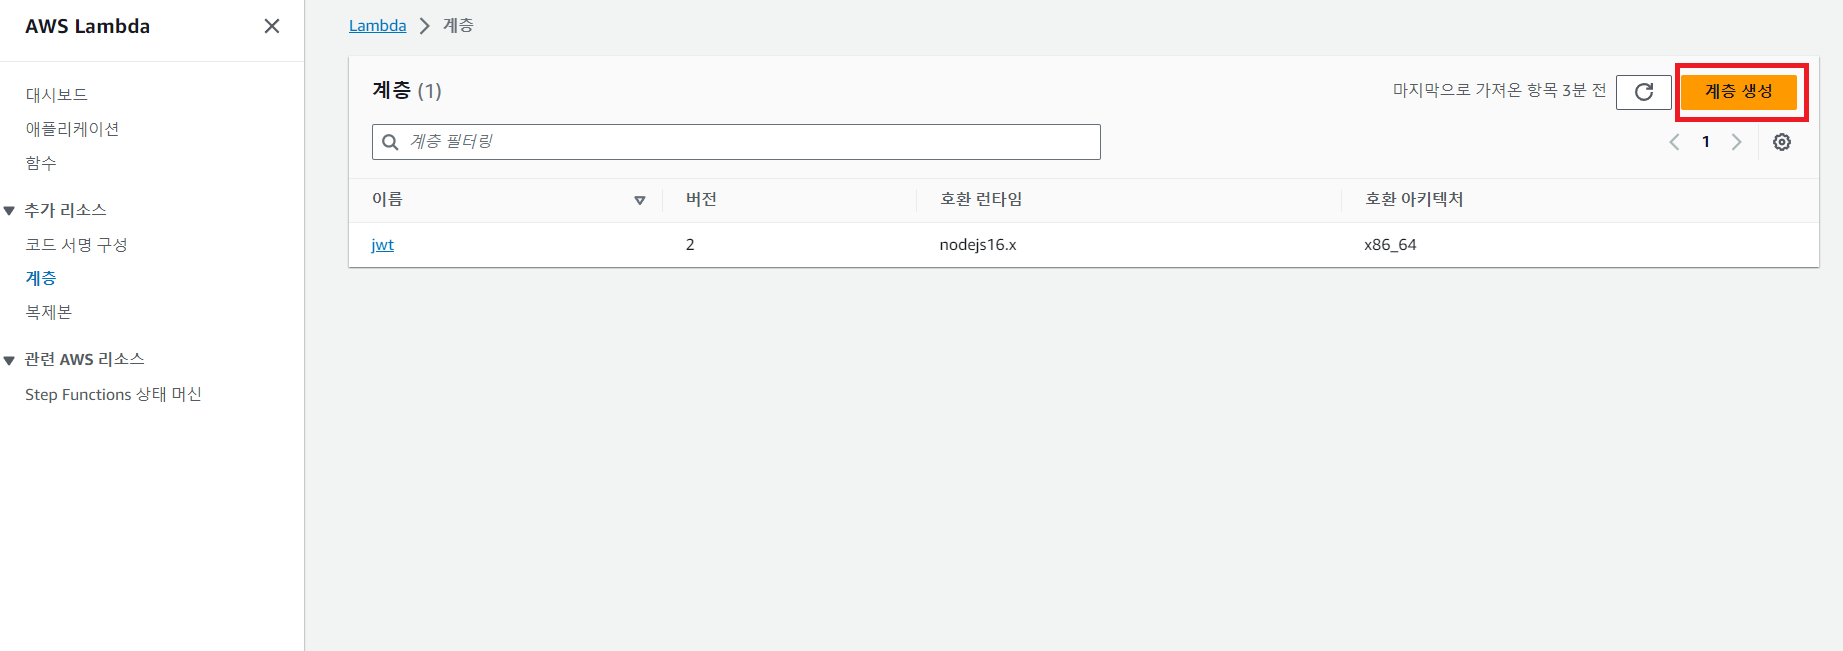
Task: Click the 계층 생성 button
Action: click(1739, 92)
